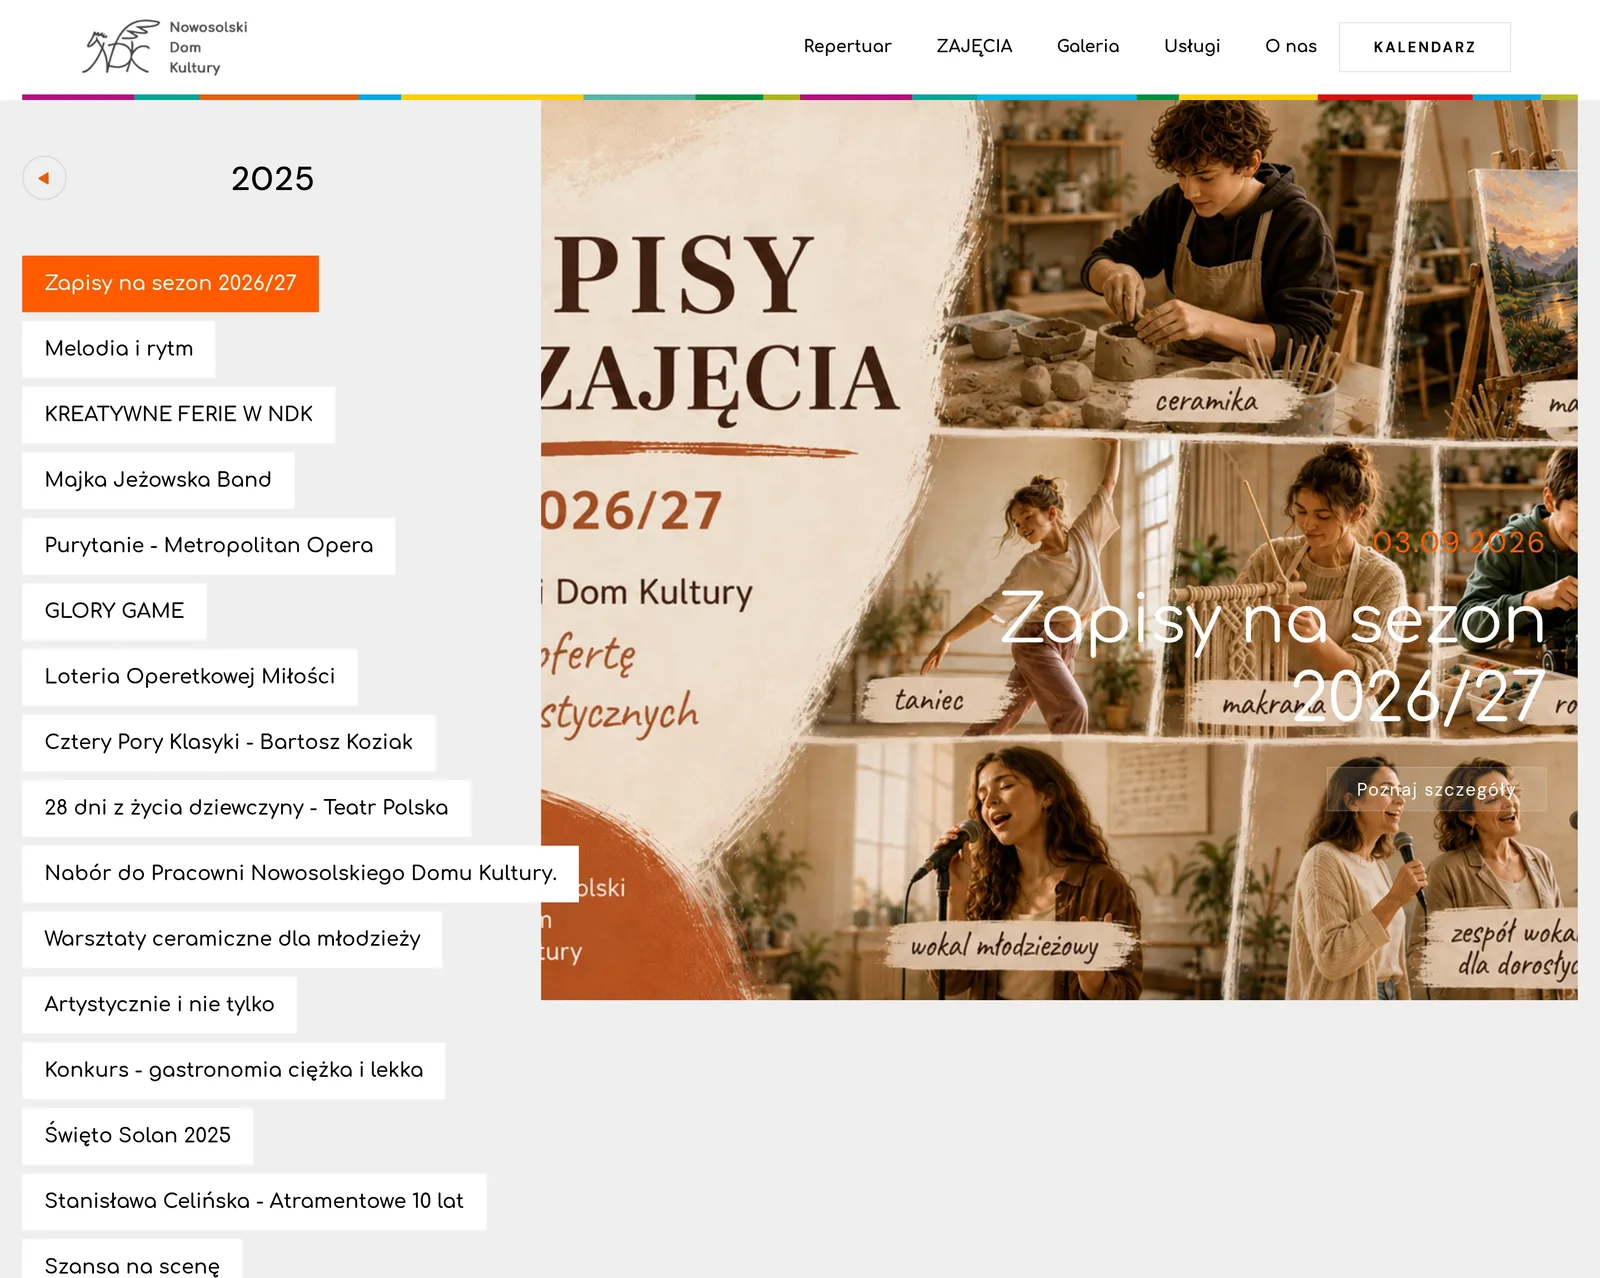
Task: Open Święto Solan 2025 entry
Action: click(x=138, y=1135)
